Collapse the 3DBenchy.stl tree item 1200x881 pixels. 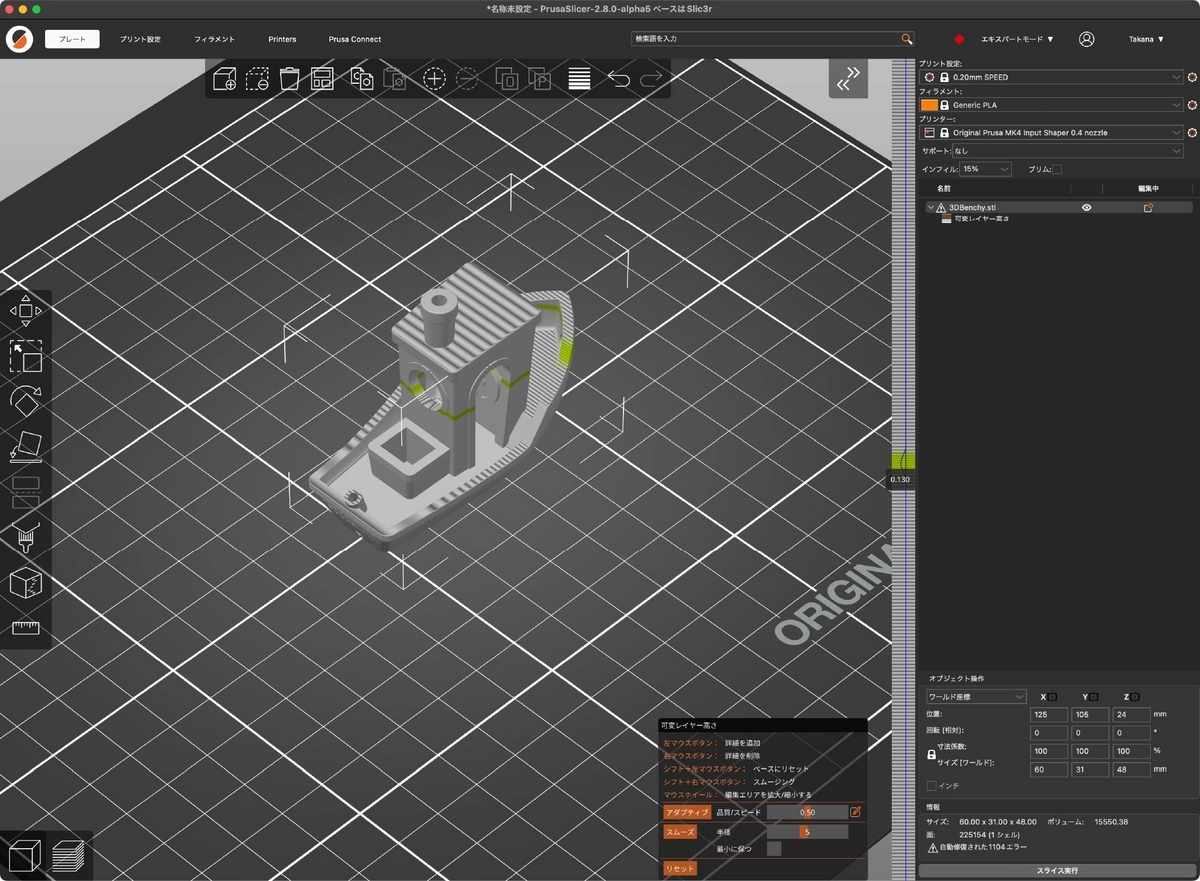click(930, 208)
